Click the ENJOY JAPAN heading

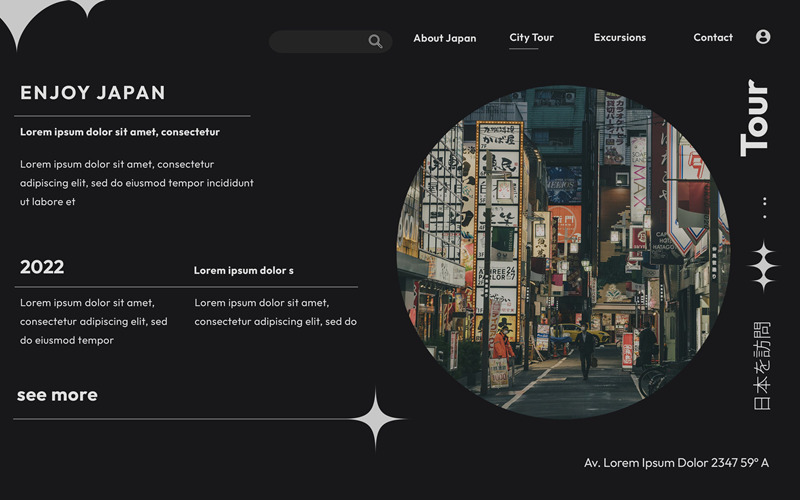[93, 93]
